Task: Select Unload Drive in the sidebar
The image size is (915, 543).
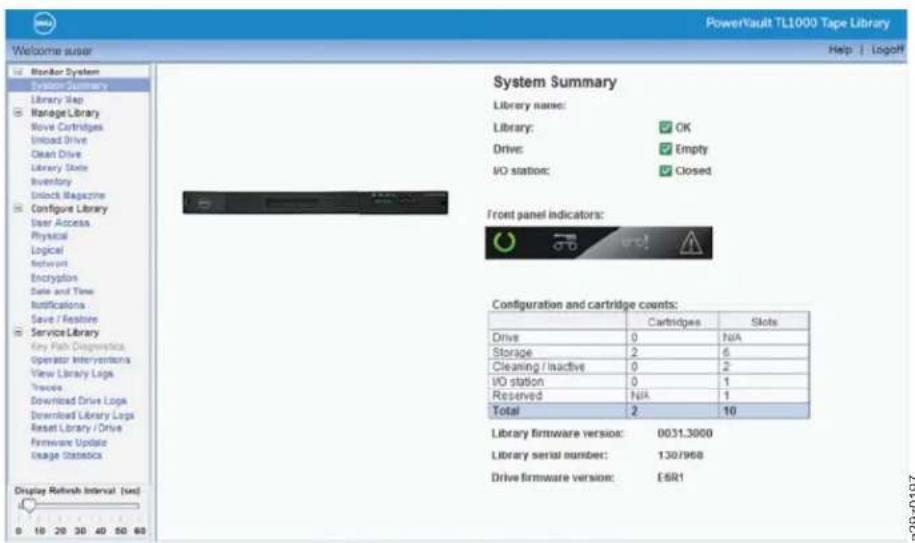Action: (58, 141)
